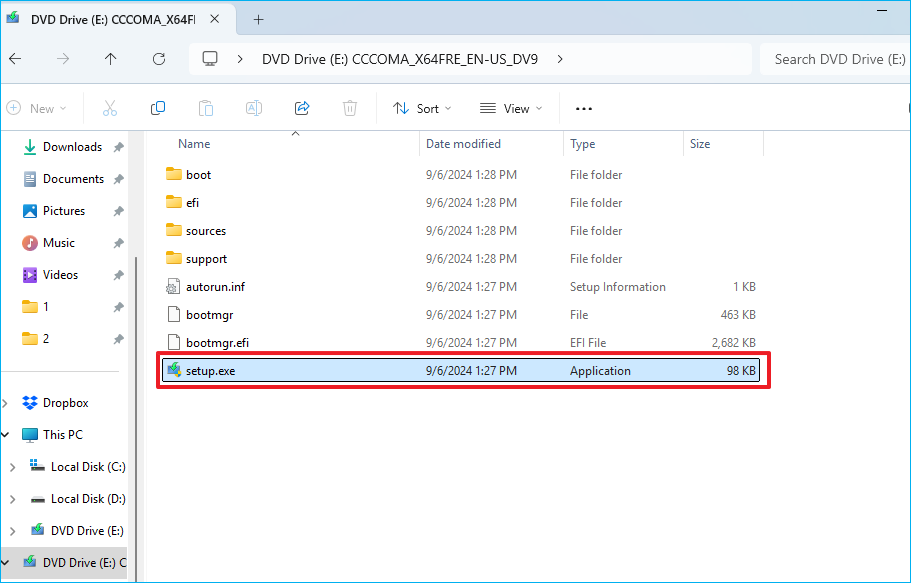Refresh the current folder view
The width and height of the screenshot is (911, 583).
point(159,59)
